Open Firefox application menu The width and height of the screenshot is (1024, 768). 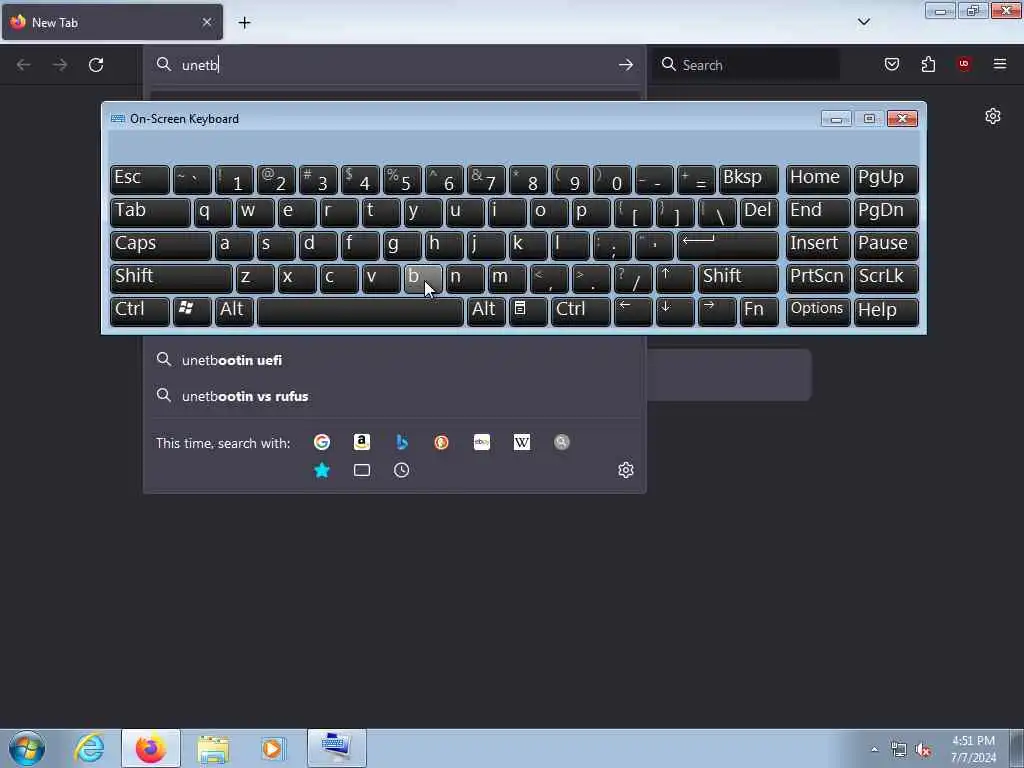click(1000, 64)
